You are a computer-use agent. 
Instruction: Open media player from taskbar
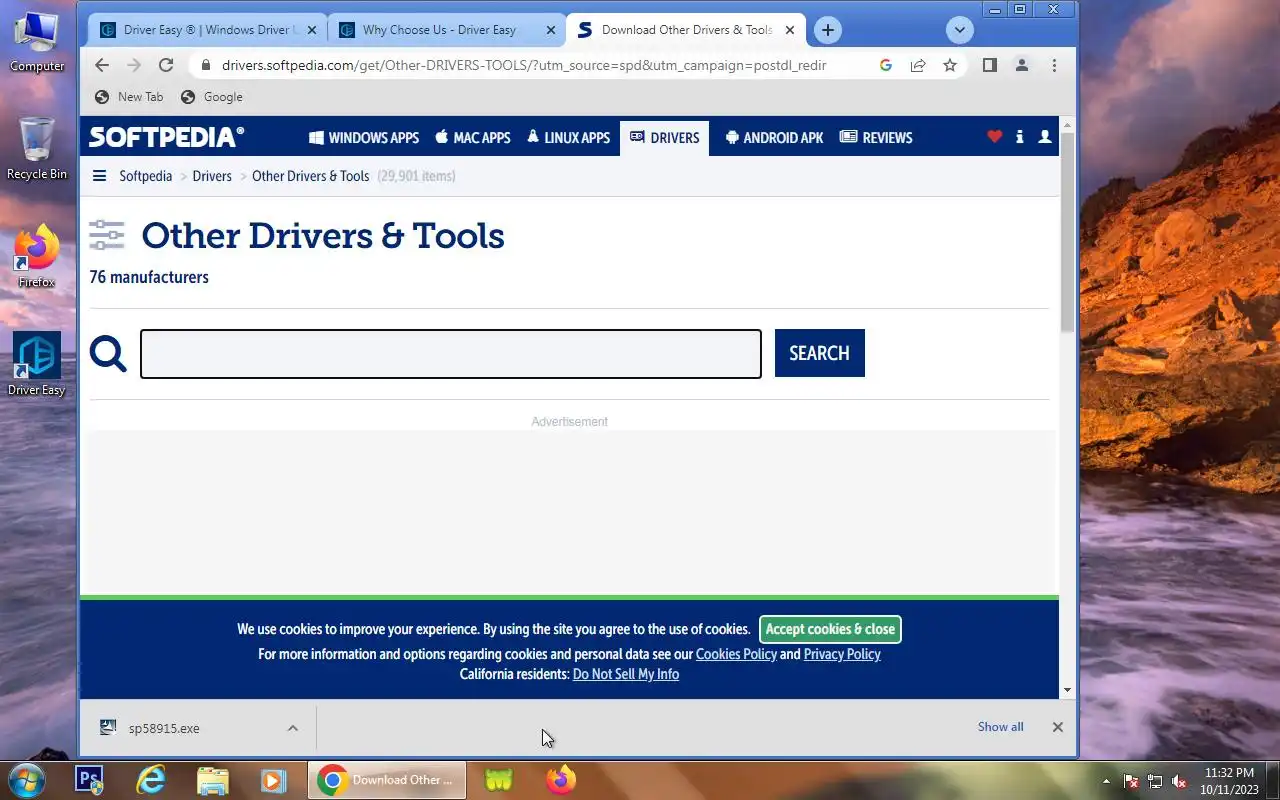[x=273, y=780]
